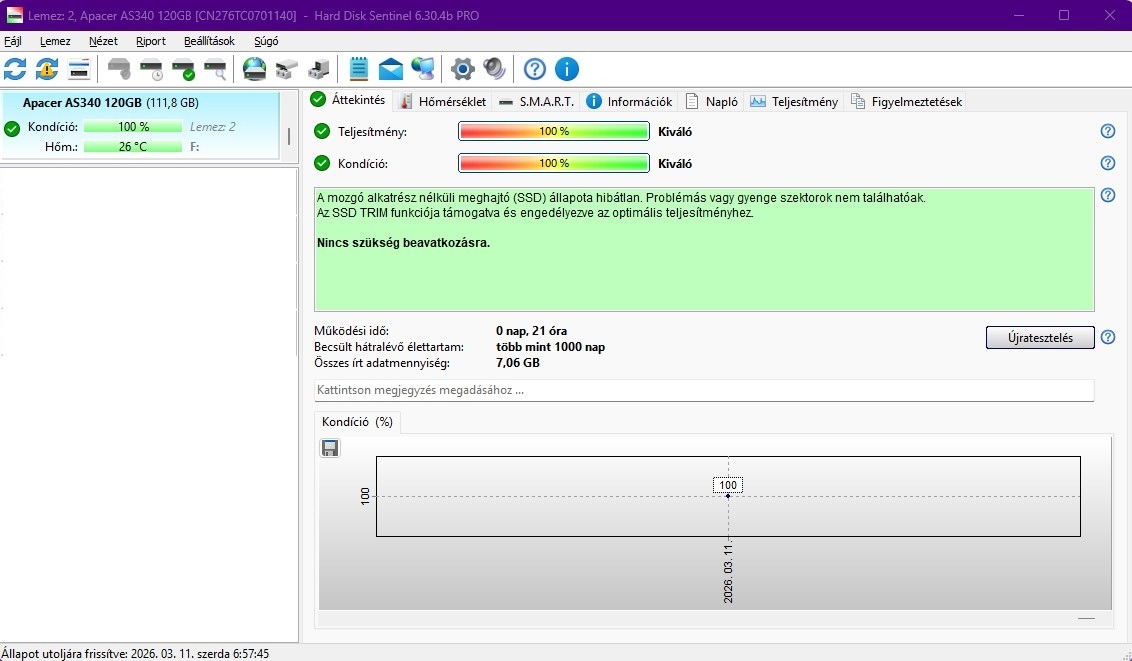This screenshot has width=1132, height=661.
Task: Click help icon beside the Kondíció bar row
Action: [x=1107, y=163]
